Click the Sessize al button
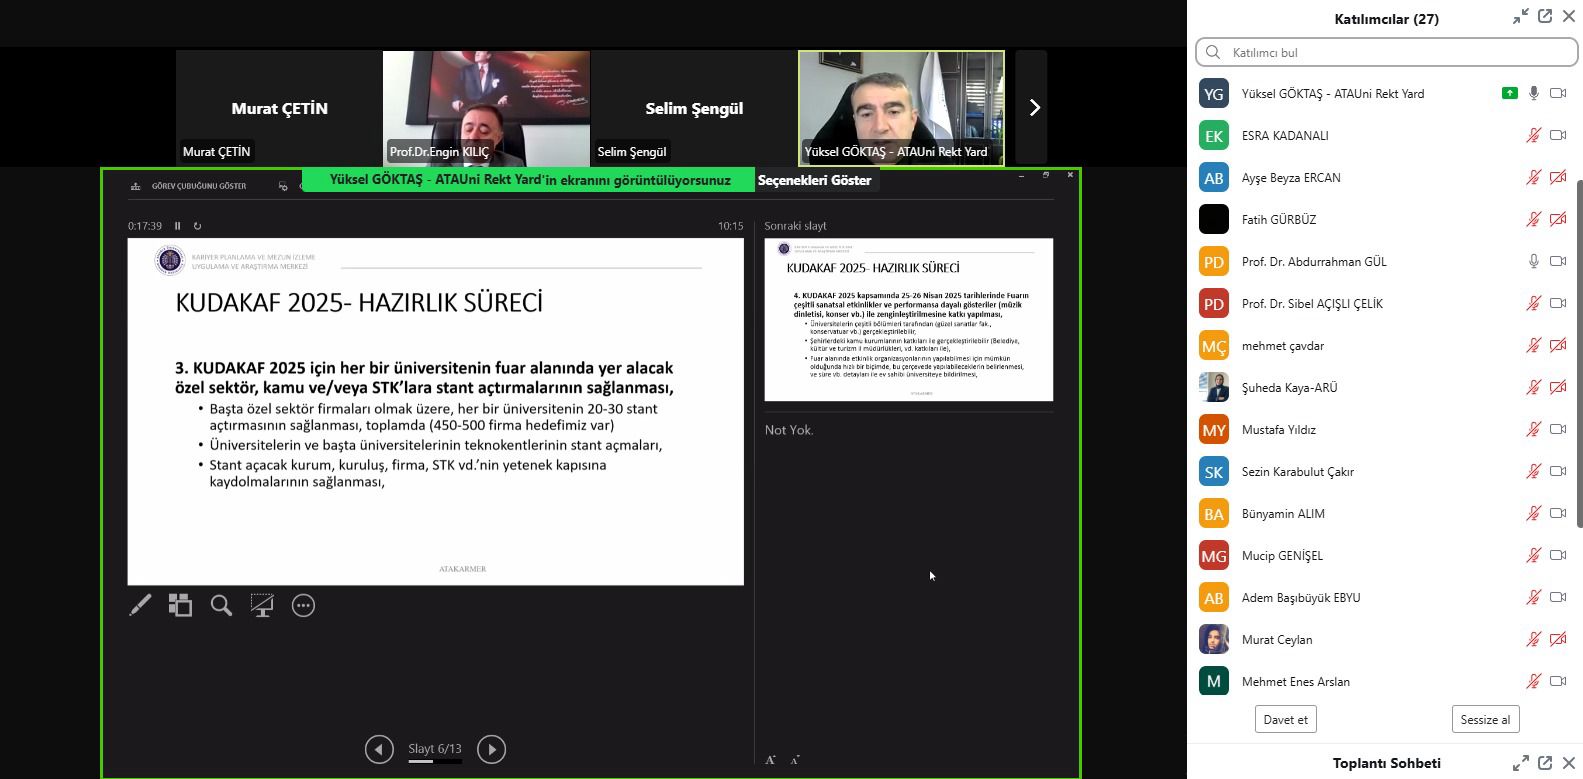 pos(1485,719)
